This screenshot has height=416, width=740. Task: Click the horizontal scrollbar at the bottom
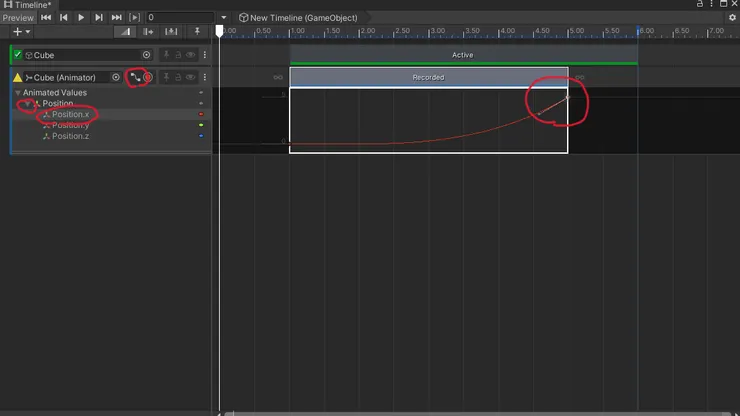point(477,414)
